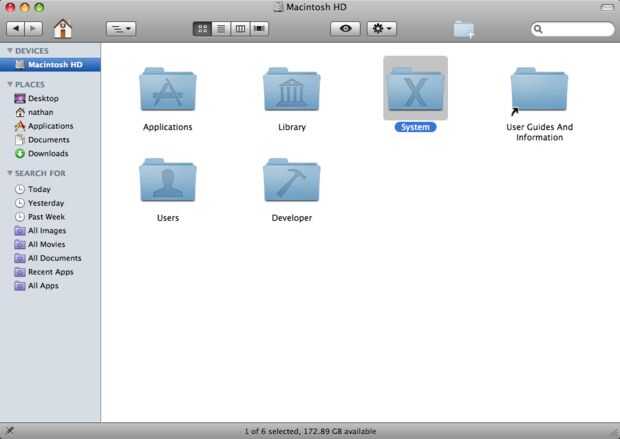Switch to column view
Image resolution: width=620 pixels, height=439 pixels.
point(240,28)
